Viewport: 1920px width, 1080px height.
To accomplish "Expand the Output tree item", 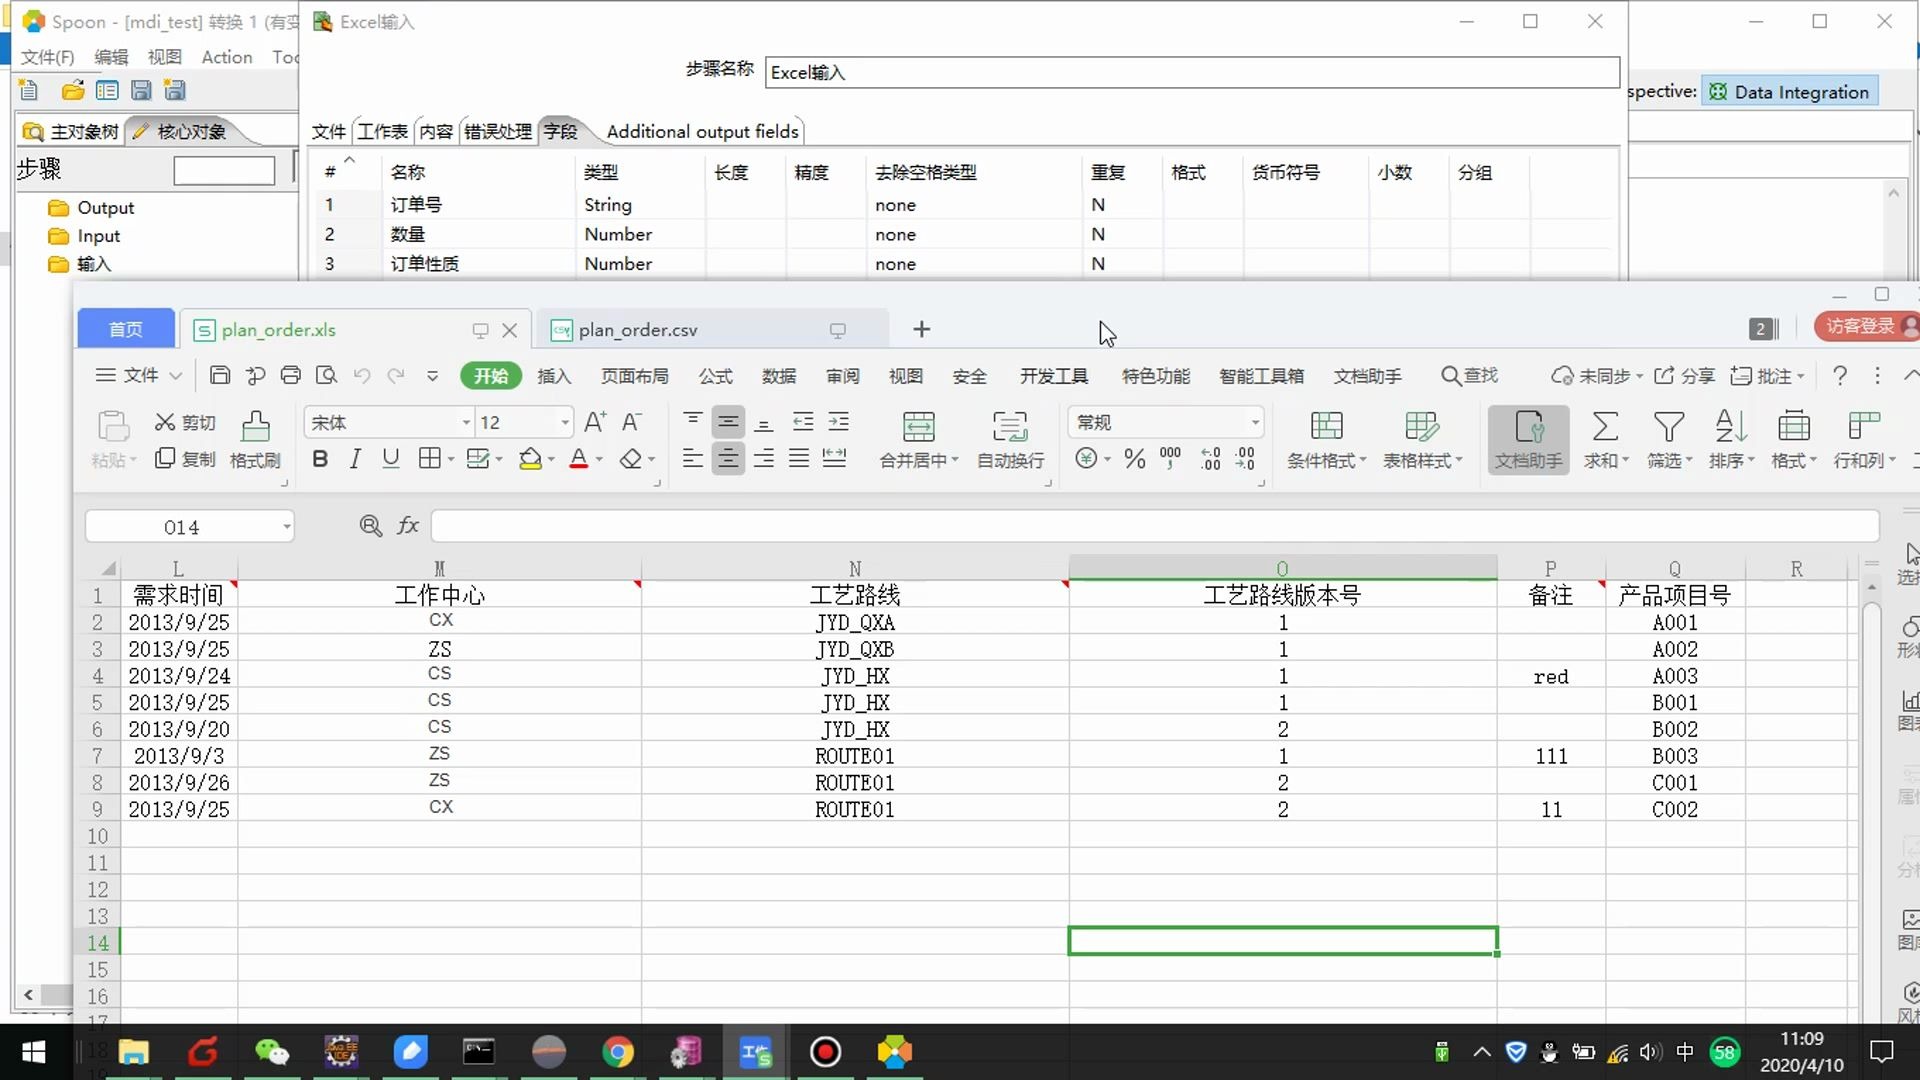I will click(59, 207).
